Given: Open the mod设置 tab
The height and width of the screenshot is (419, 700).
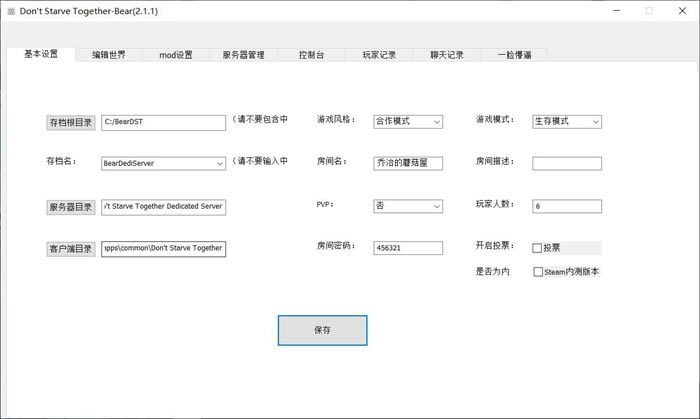Looking at the screenshot, I should point(176,55).
